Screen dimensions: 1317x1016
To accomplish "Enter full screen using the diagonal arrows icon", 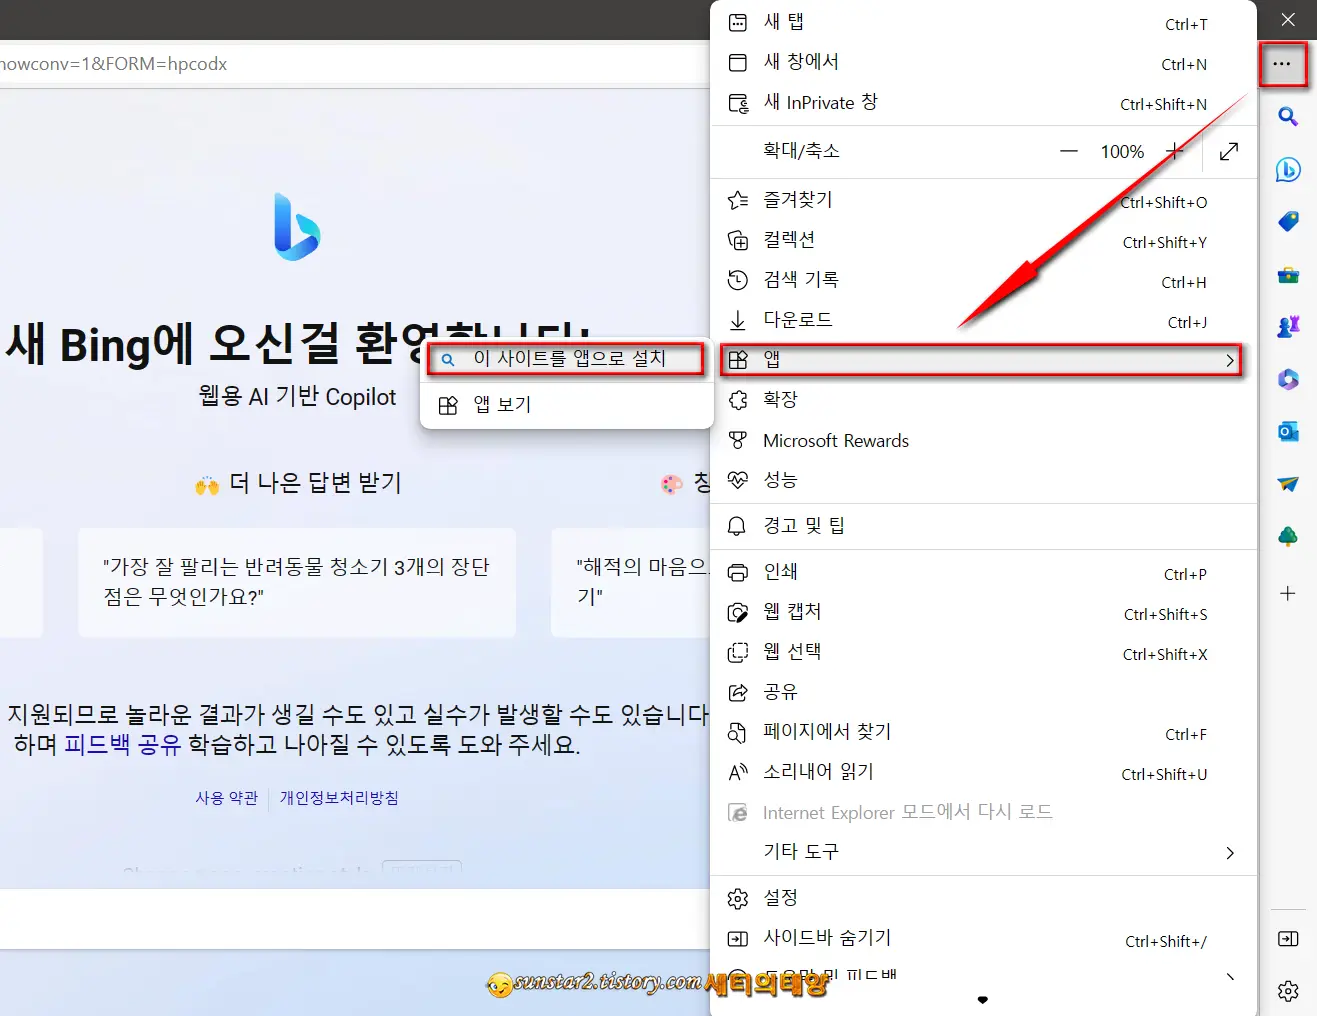I will tap(1228, 151).
